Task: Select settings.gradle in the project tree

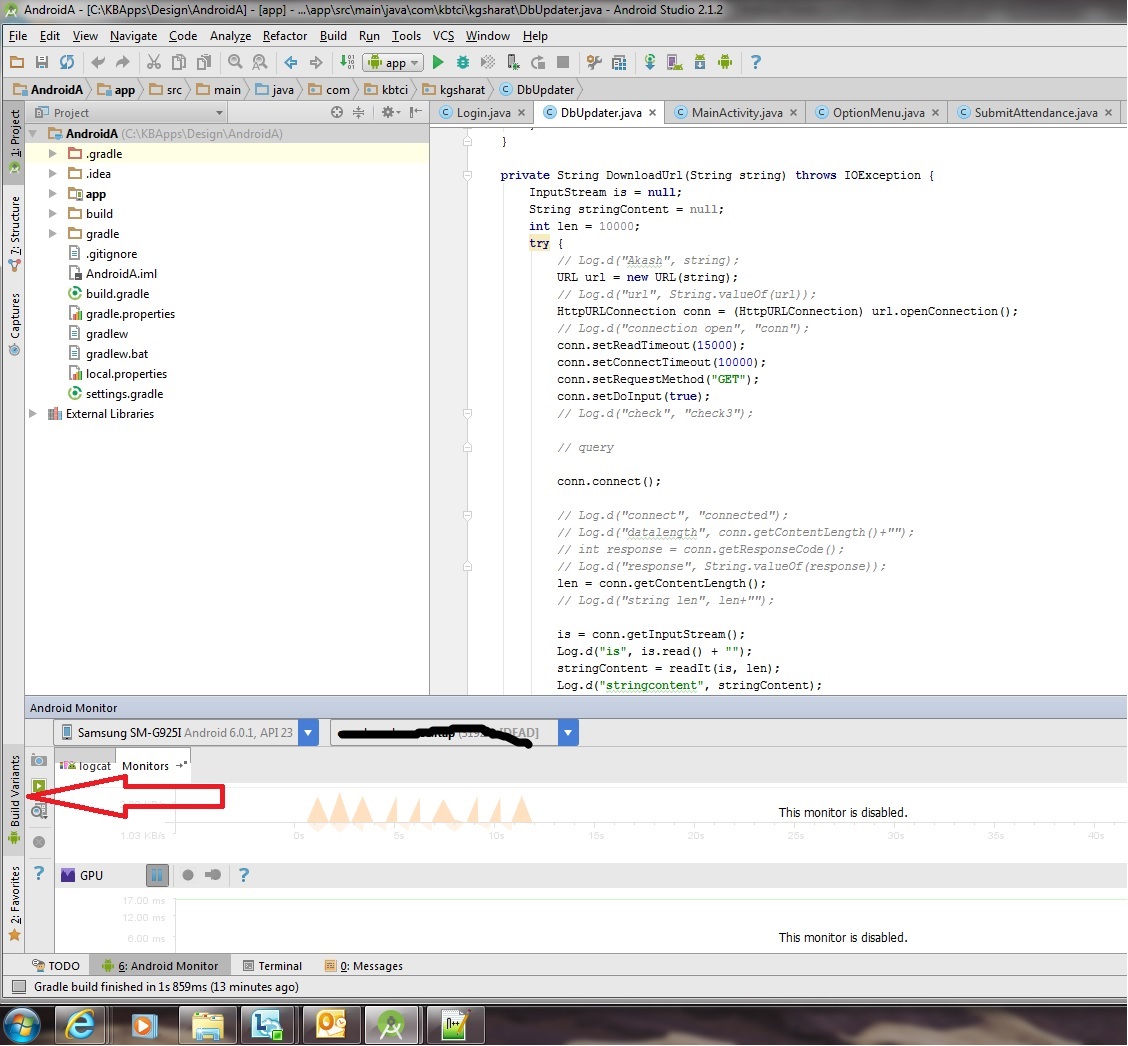Action: coord(124,394)
